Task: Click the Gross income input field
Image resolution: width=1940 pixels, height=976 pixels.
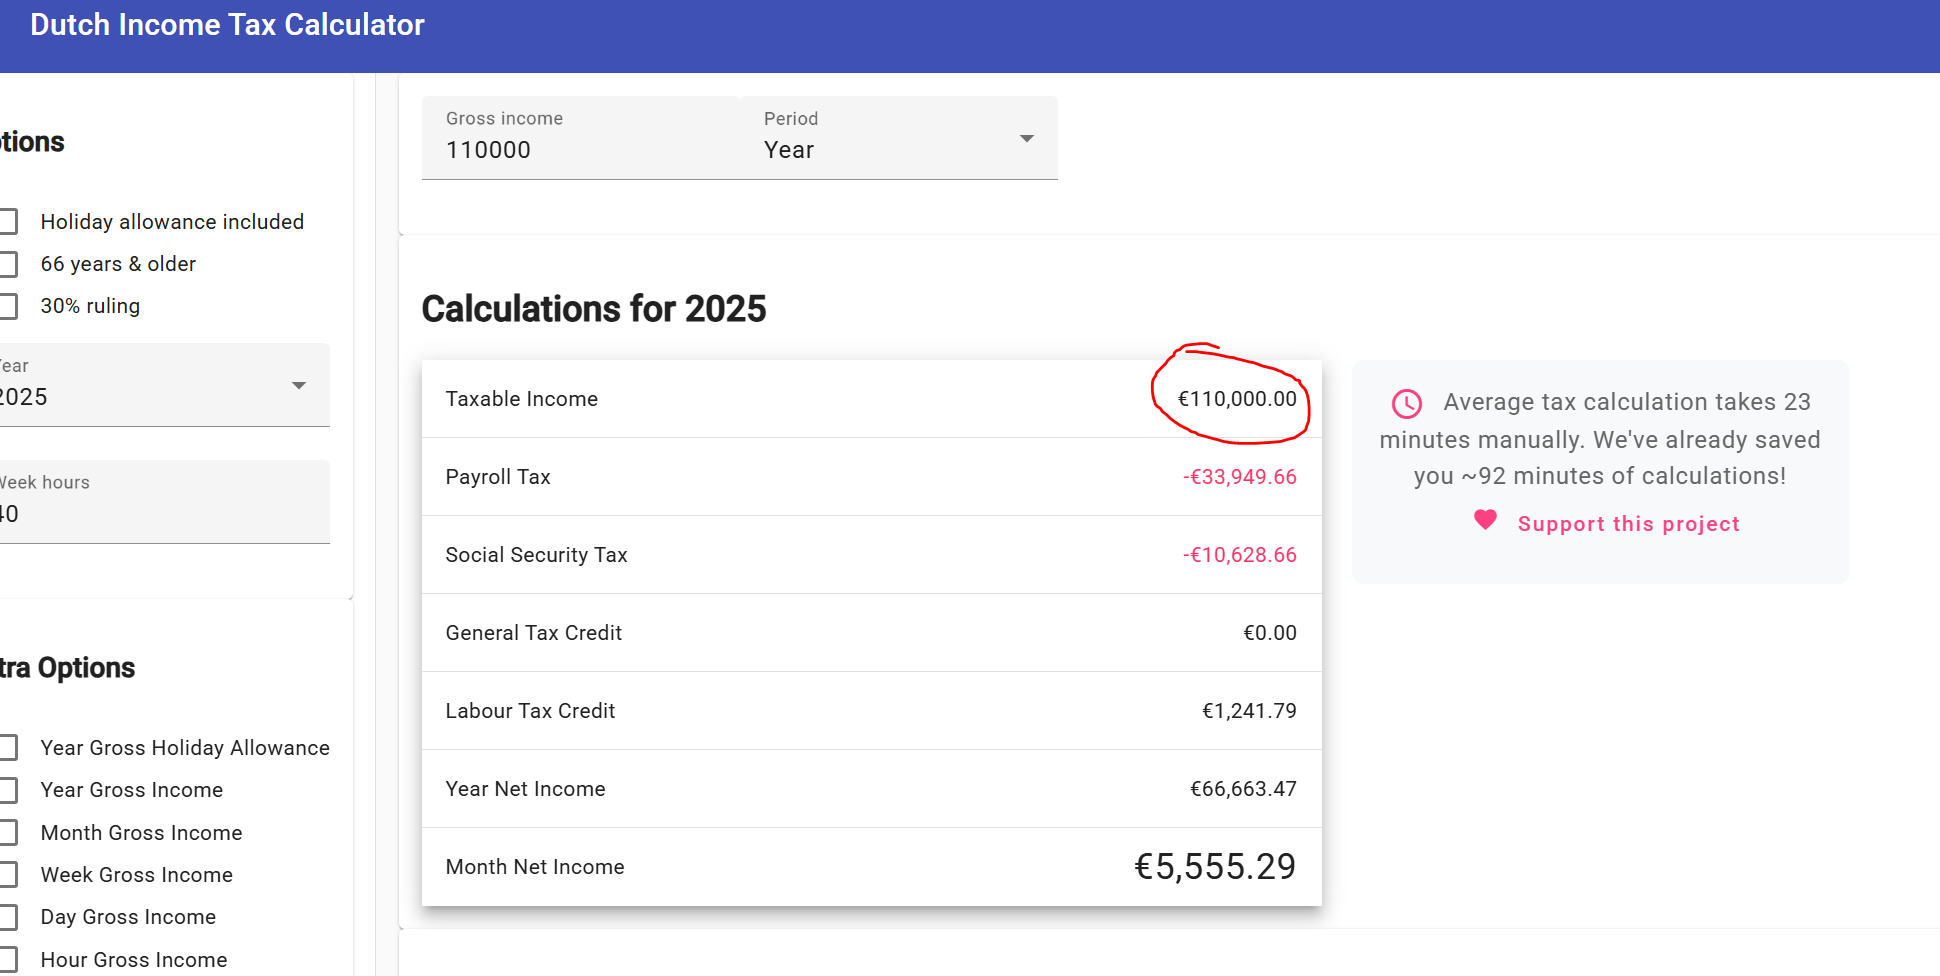Action: coord(580,150)
